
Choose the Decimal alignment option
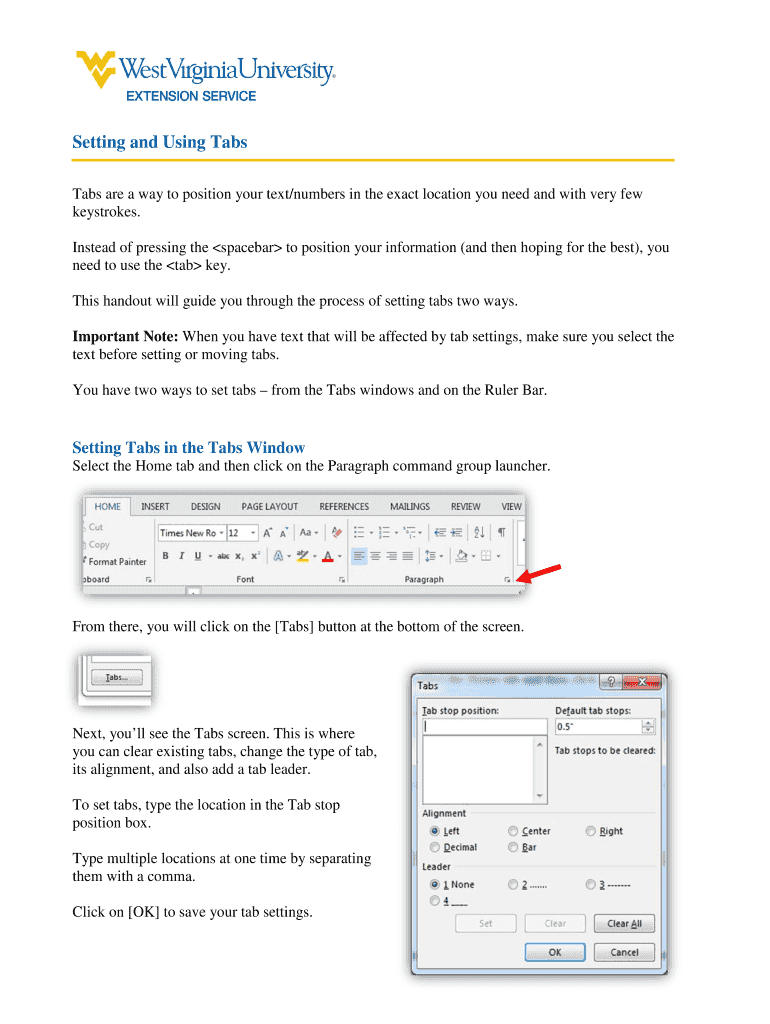[434, 848]
